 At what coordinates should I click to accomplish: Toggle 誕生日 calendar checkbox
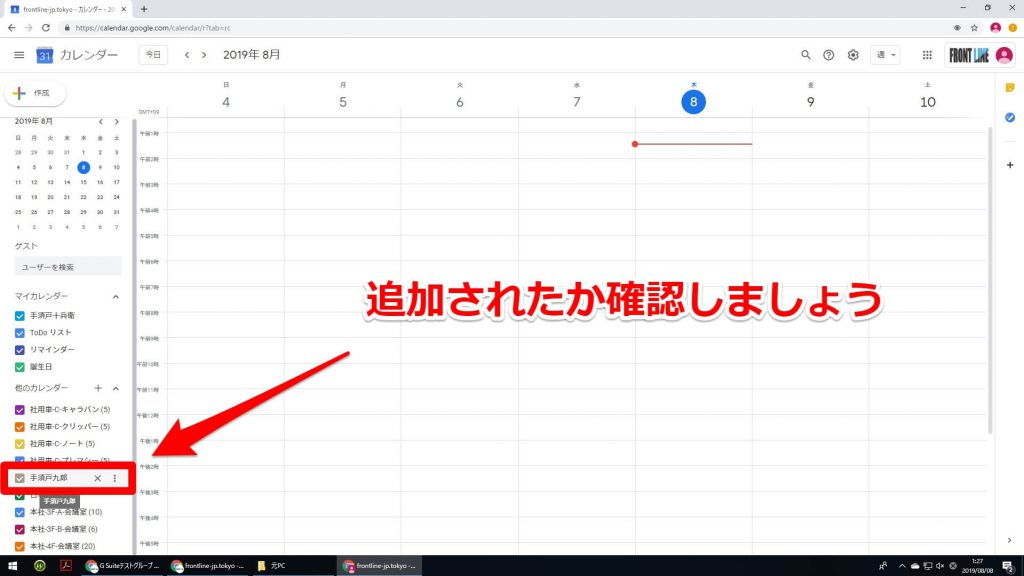[20, 367]
